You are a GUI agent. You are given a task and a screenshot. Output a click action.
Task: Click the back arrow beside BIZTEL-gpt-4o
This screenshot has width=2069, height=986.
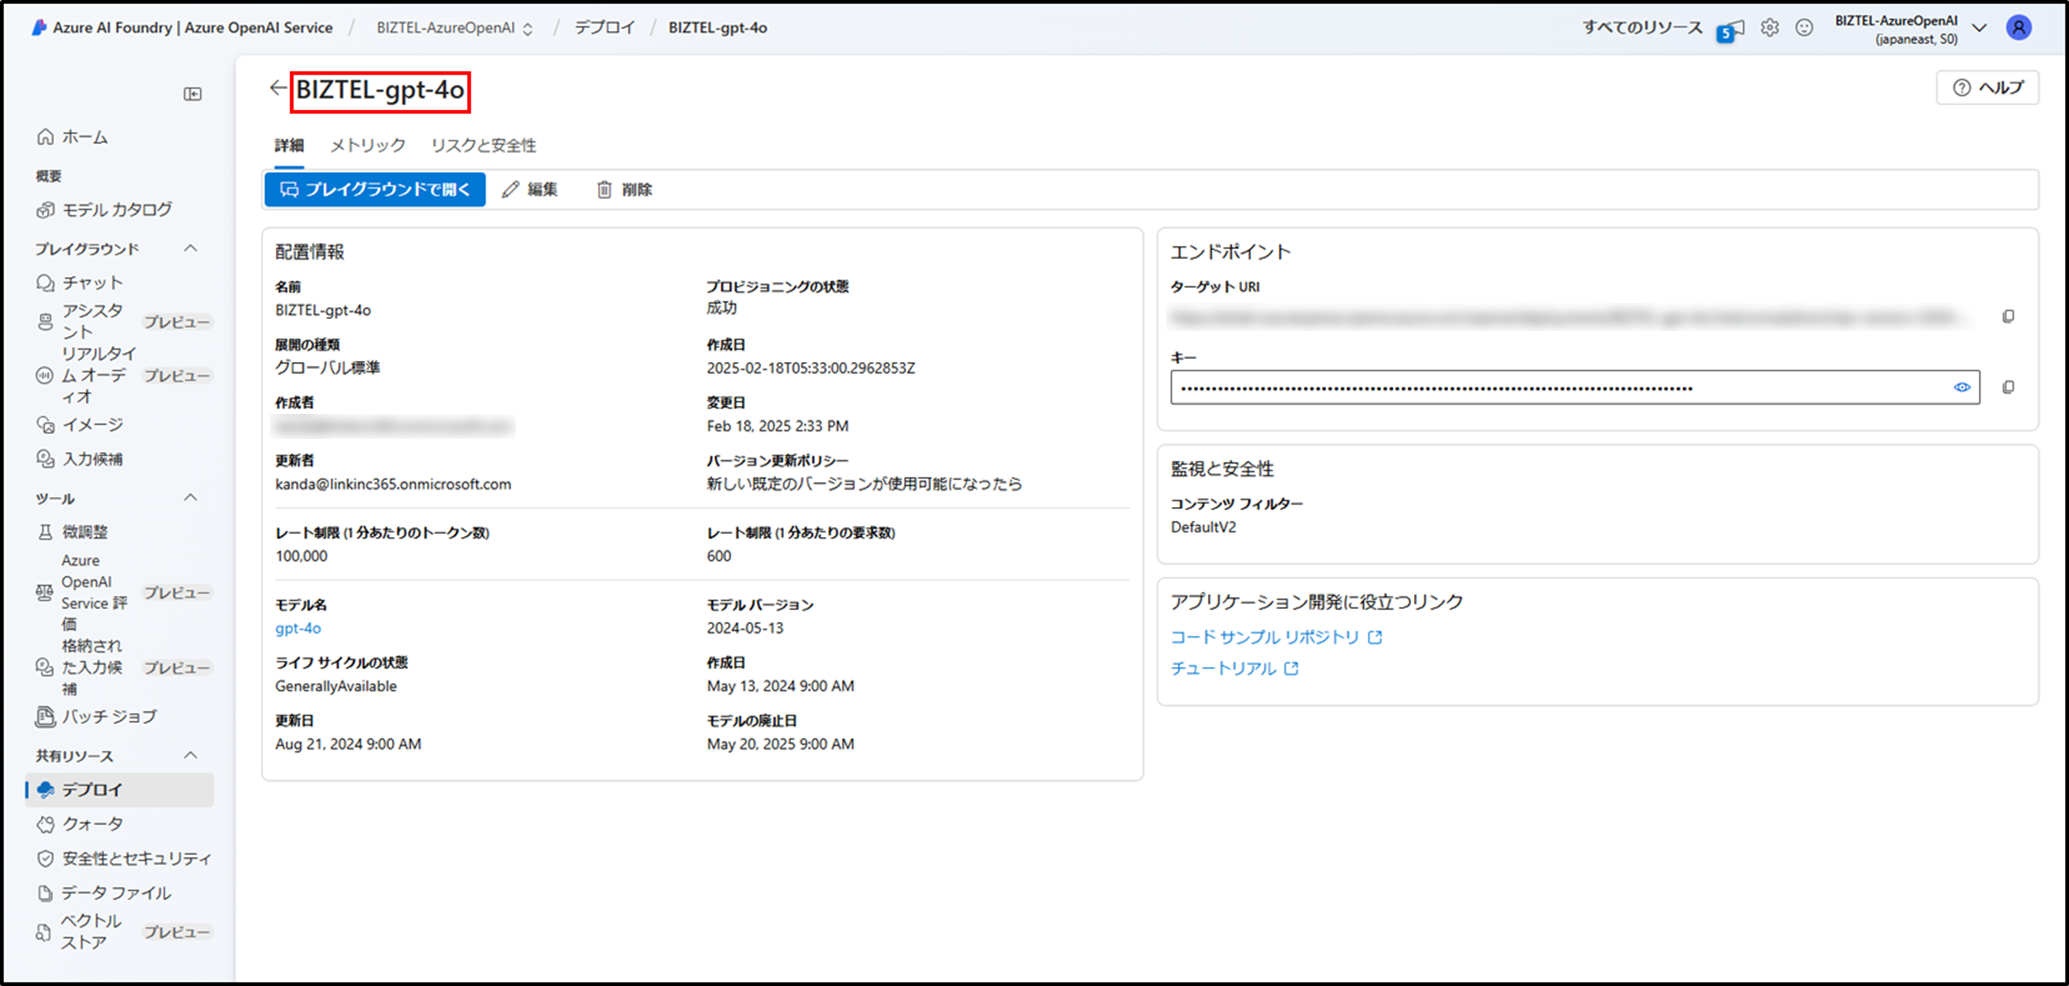pyautogui.click(x=277, y=89)
